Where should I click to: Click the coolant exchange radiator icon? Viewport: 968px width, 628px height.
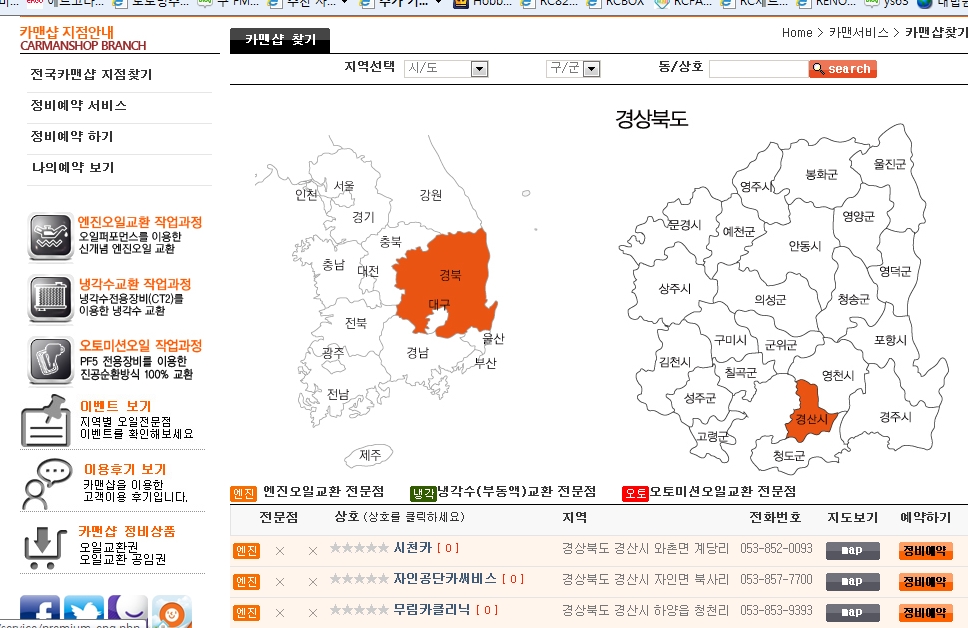[50, 298]
